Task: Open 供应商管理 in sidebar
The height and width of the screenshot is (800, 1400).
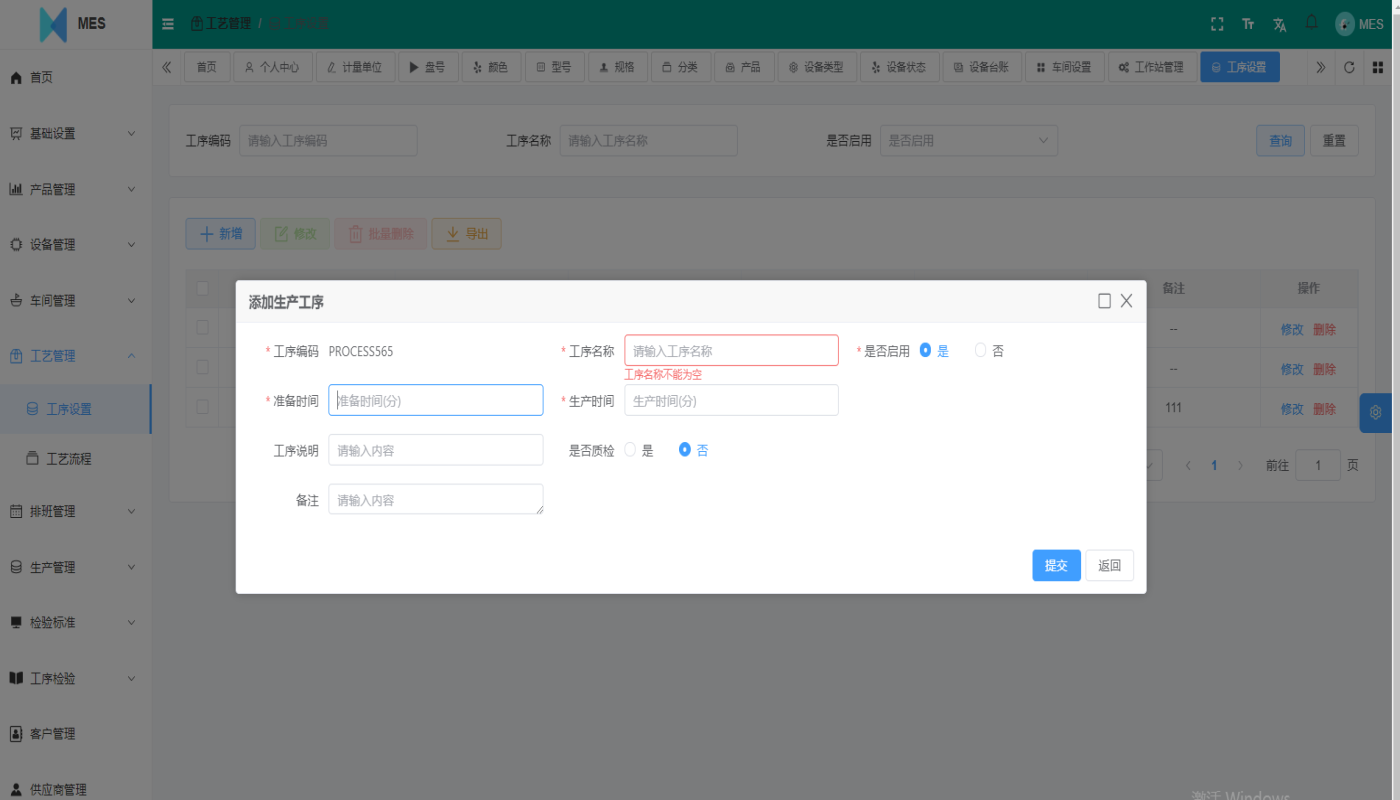Action: (76, 789)
